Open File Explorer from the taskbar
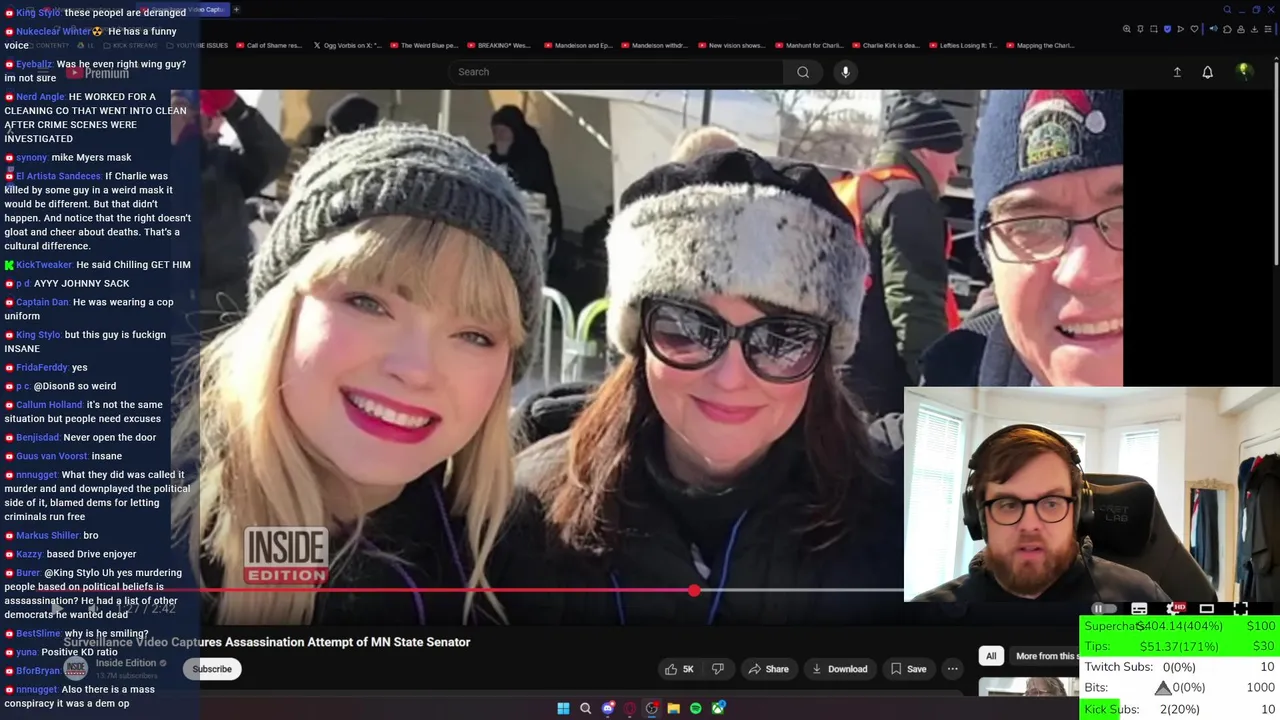 (673, 708)
